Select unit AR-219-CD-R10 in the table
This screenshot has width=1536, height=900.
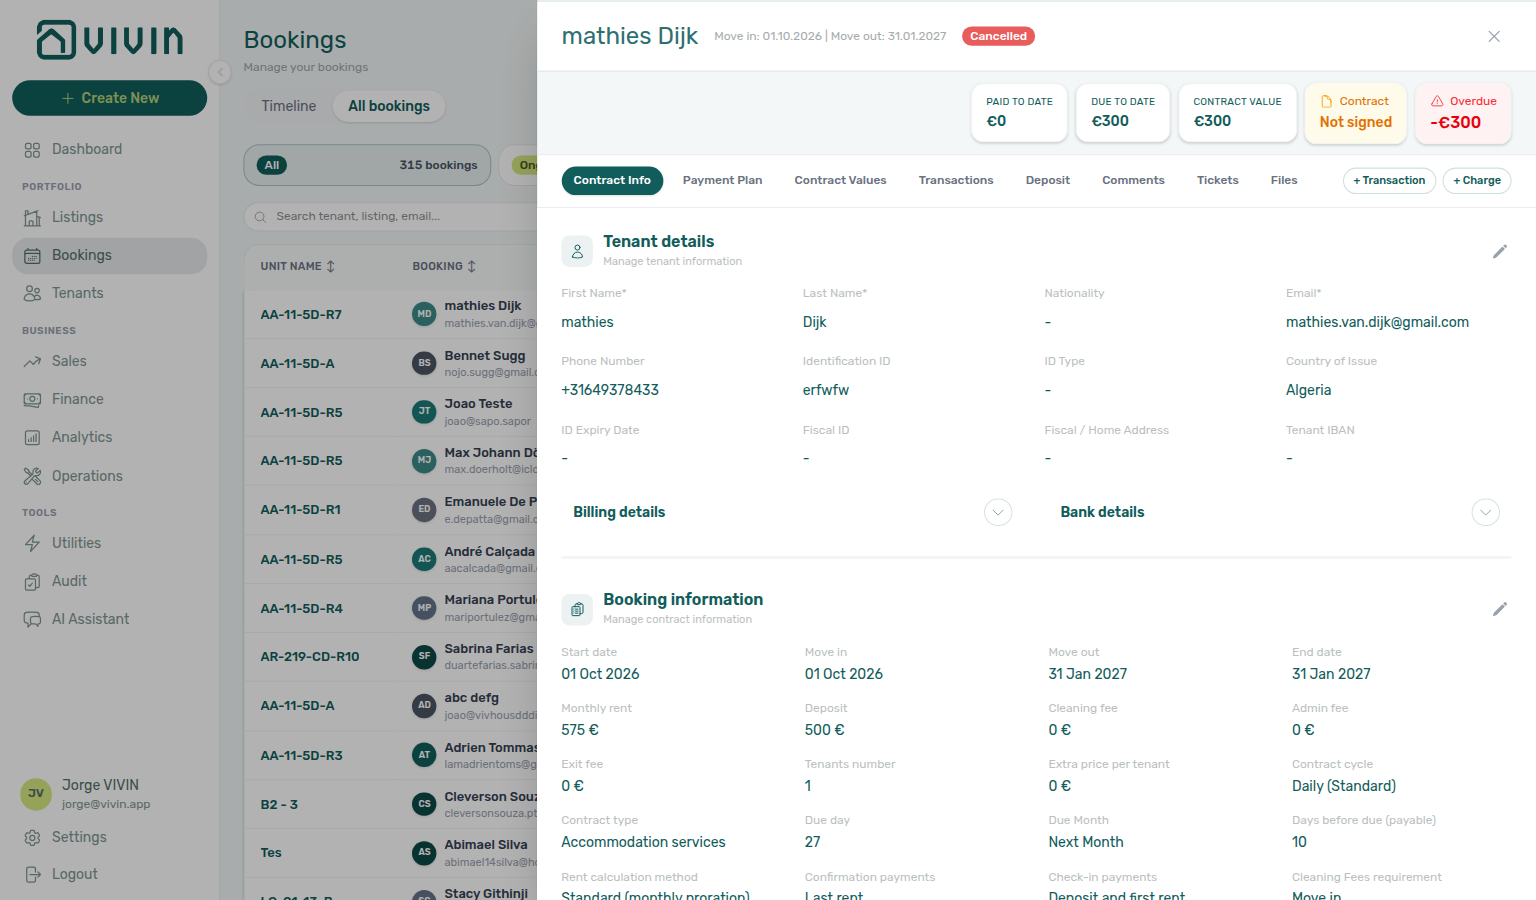pyautogui.click(x=310, y=657)
